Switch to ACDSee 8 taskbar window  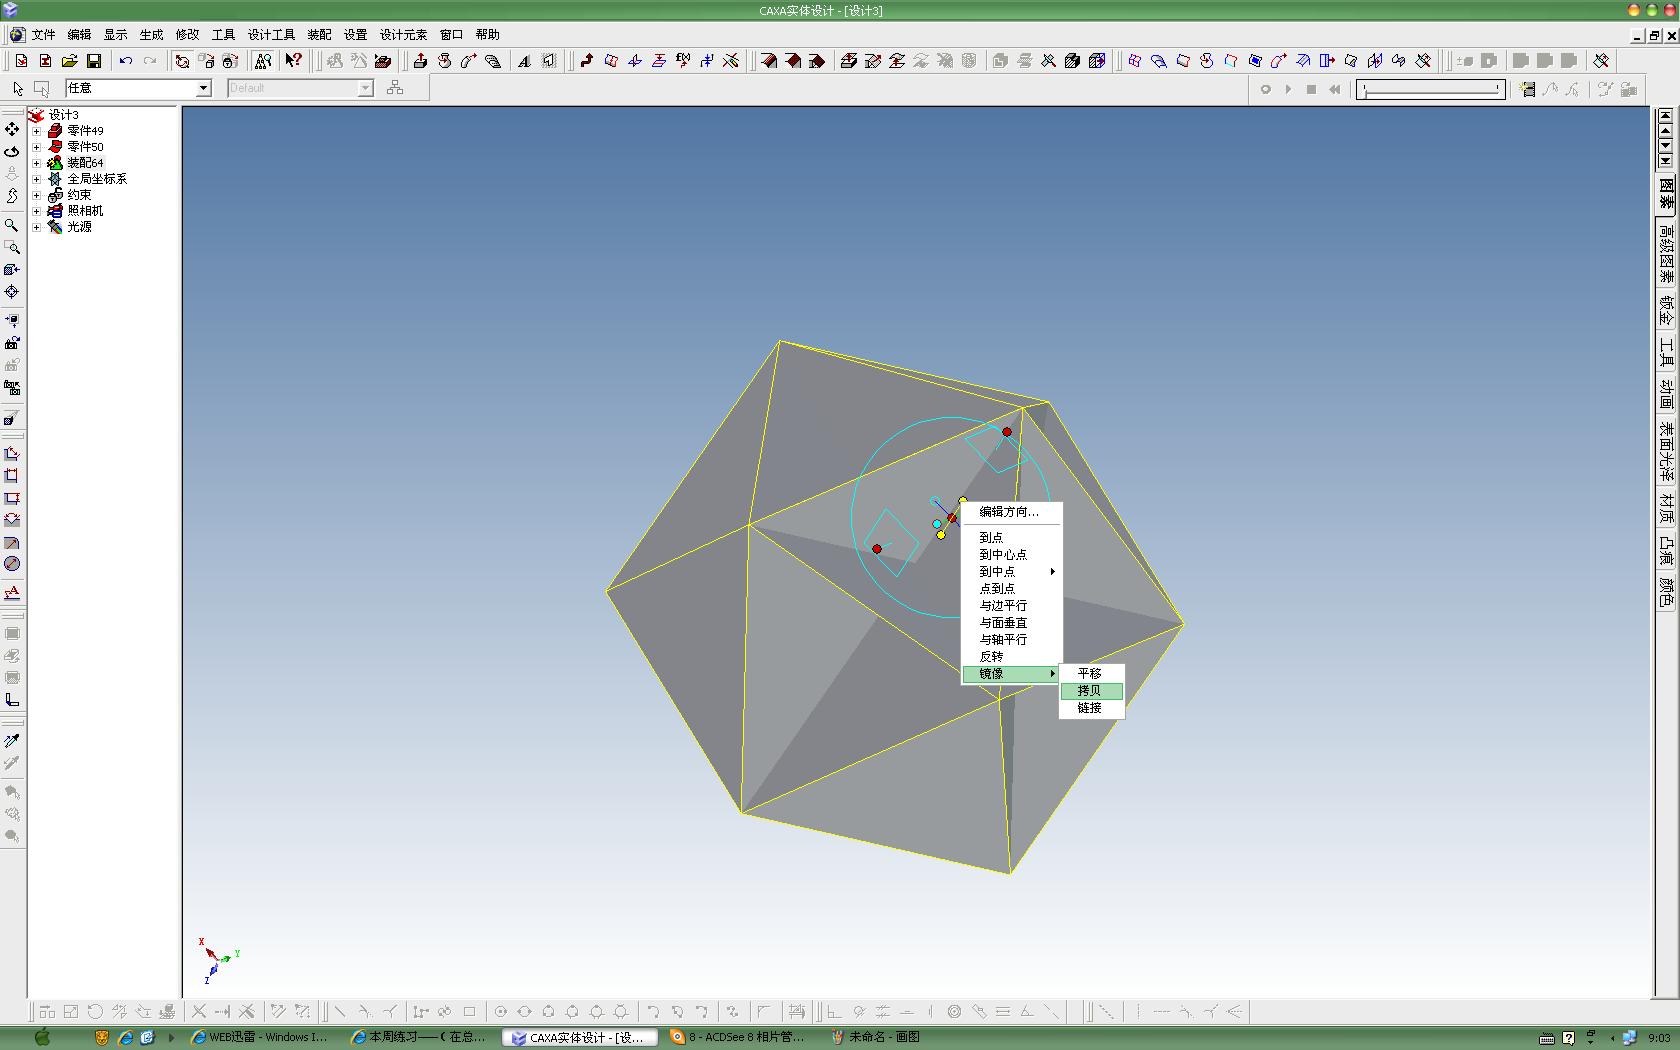point(740,1037)
